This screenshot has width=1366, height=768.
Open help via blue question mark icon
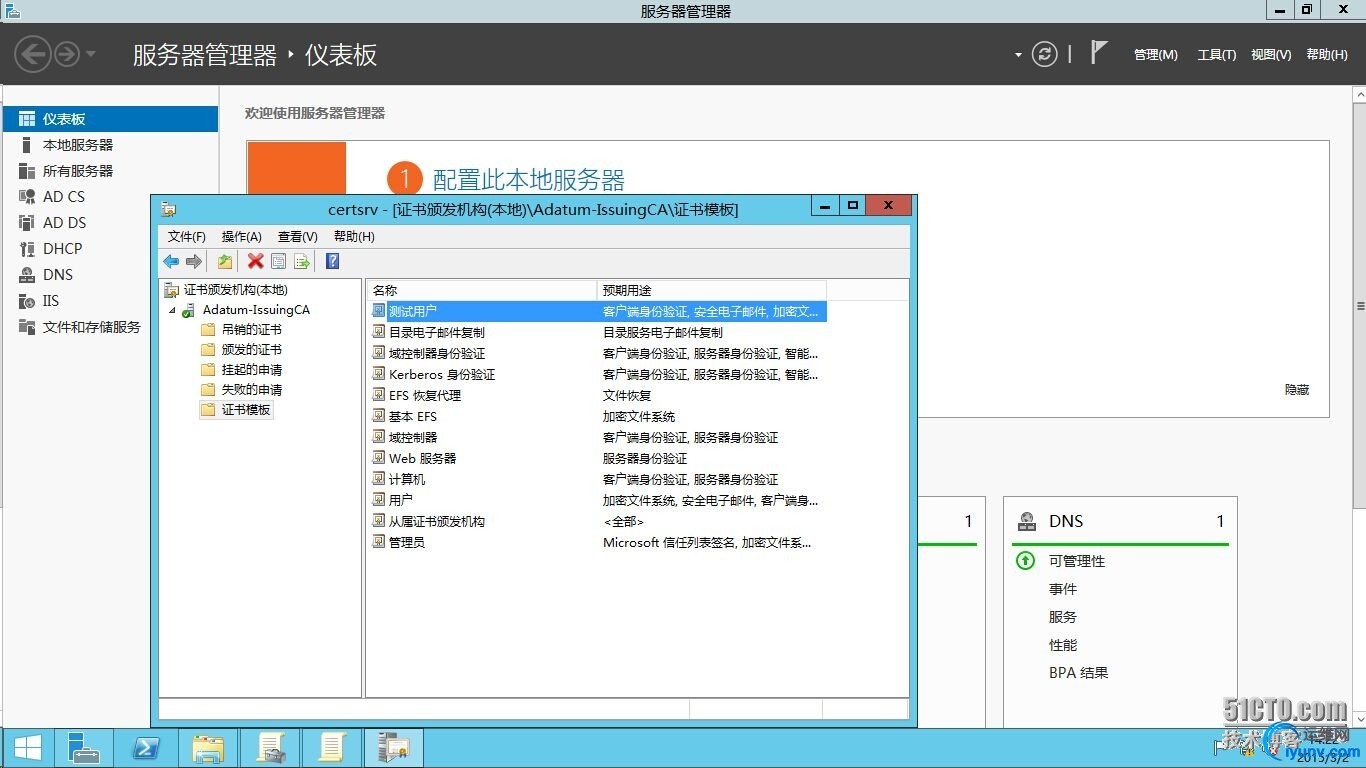point(333,261)
